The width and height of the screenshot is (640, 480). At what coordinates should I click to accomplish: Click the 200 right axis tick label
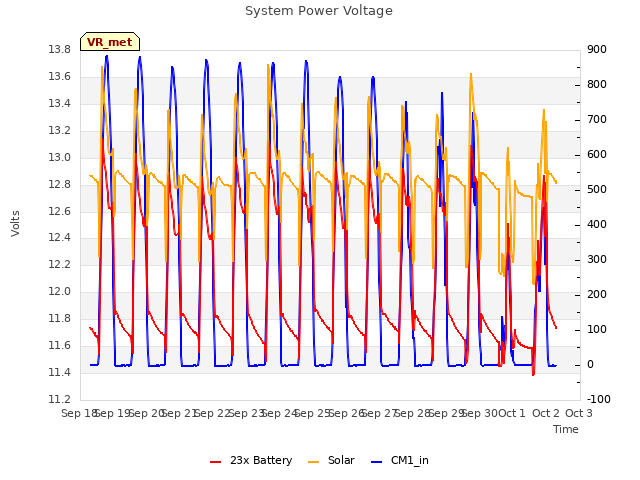(597, 295)
